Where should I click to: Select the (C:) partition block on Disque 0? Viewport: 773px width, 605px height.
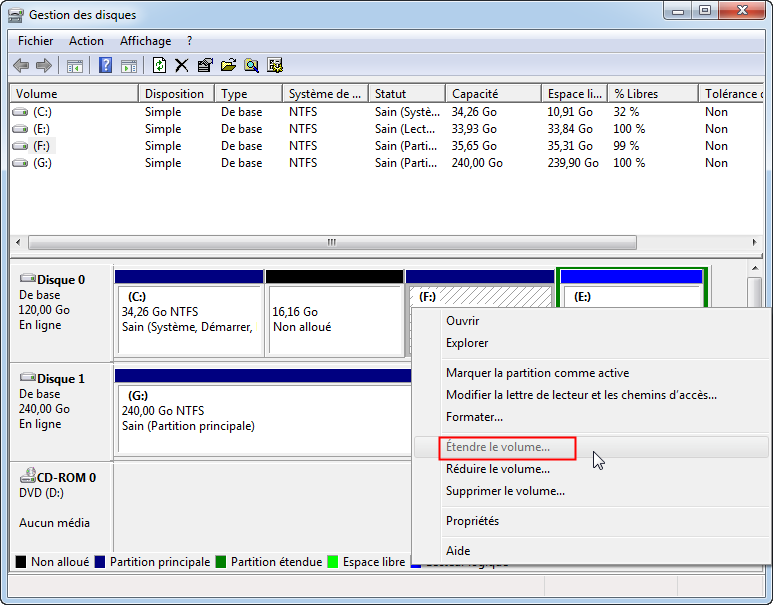tap(189, 313)
